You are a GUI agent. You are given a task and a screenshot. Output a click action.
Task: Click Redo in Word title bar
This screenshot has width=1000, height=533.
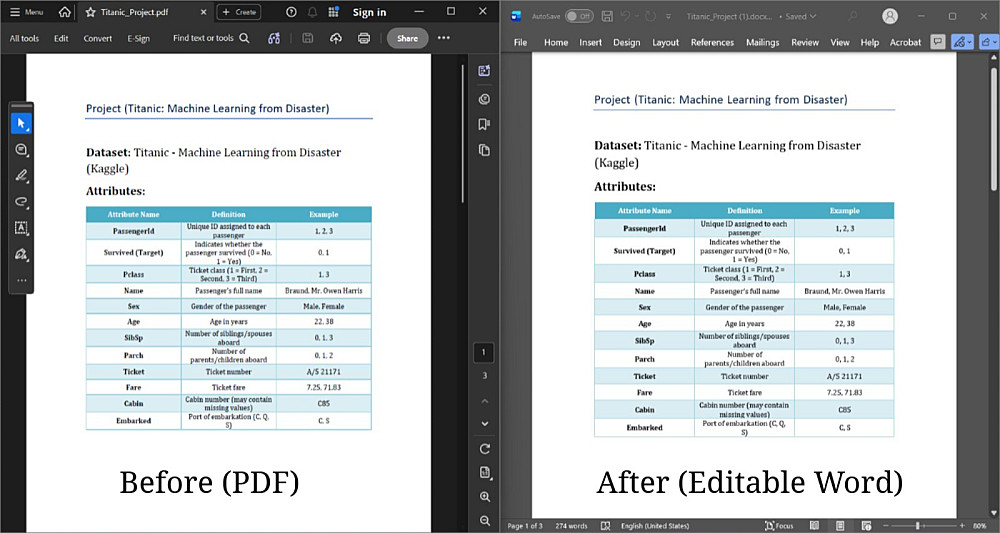coord(650,16)
